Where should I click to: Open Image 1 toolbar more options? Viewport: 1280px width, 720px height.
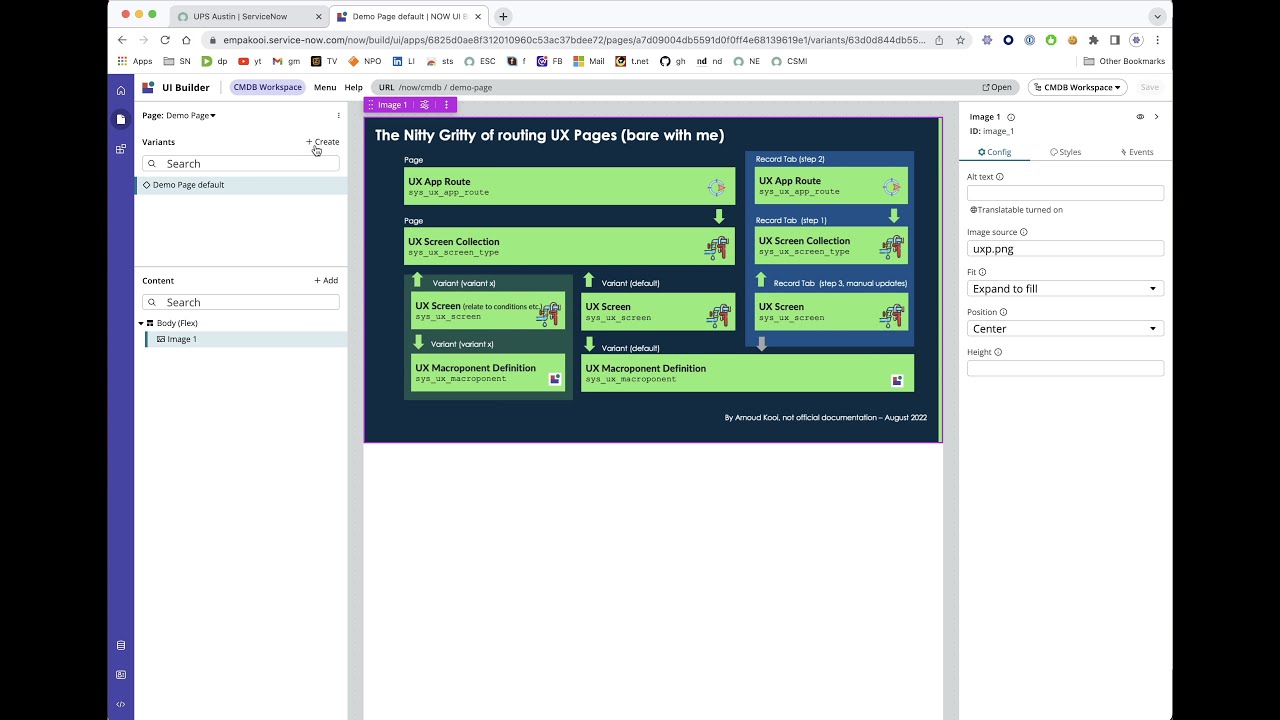pyautogui.click(x=446, y=105)
